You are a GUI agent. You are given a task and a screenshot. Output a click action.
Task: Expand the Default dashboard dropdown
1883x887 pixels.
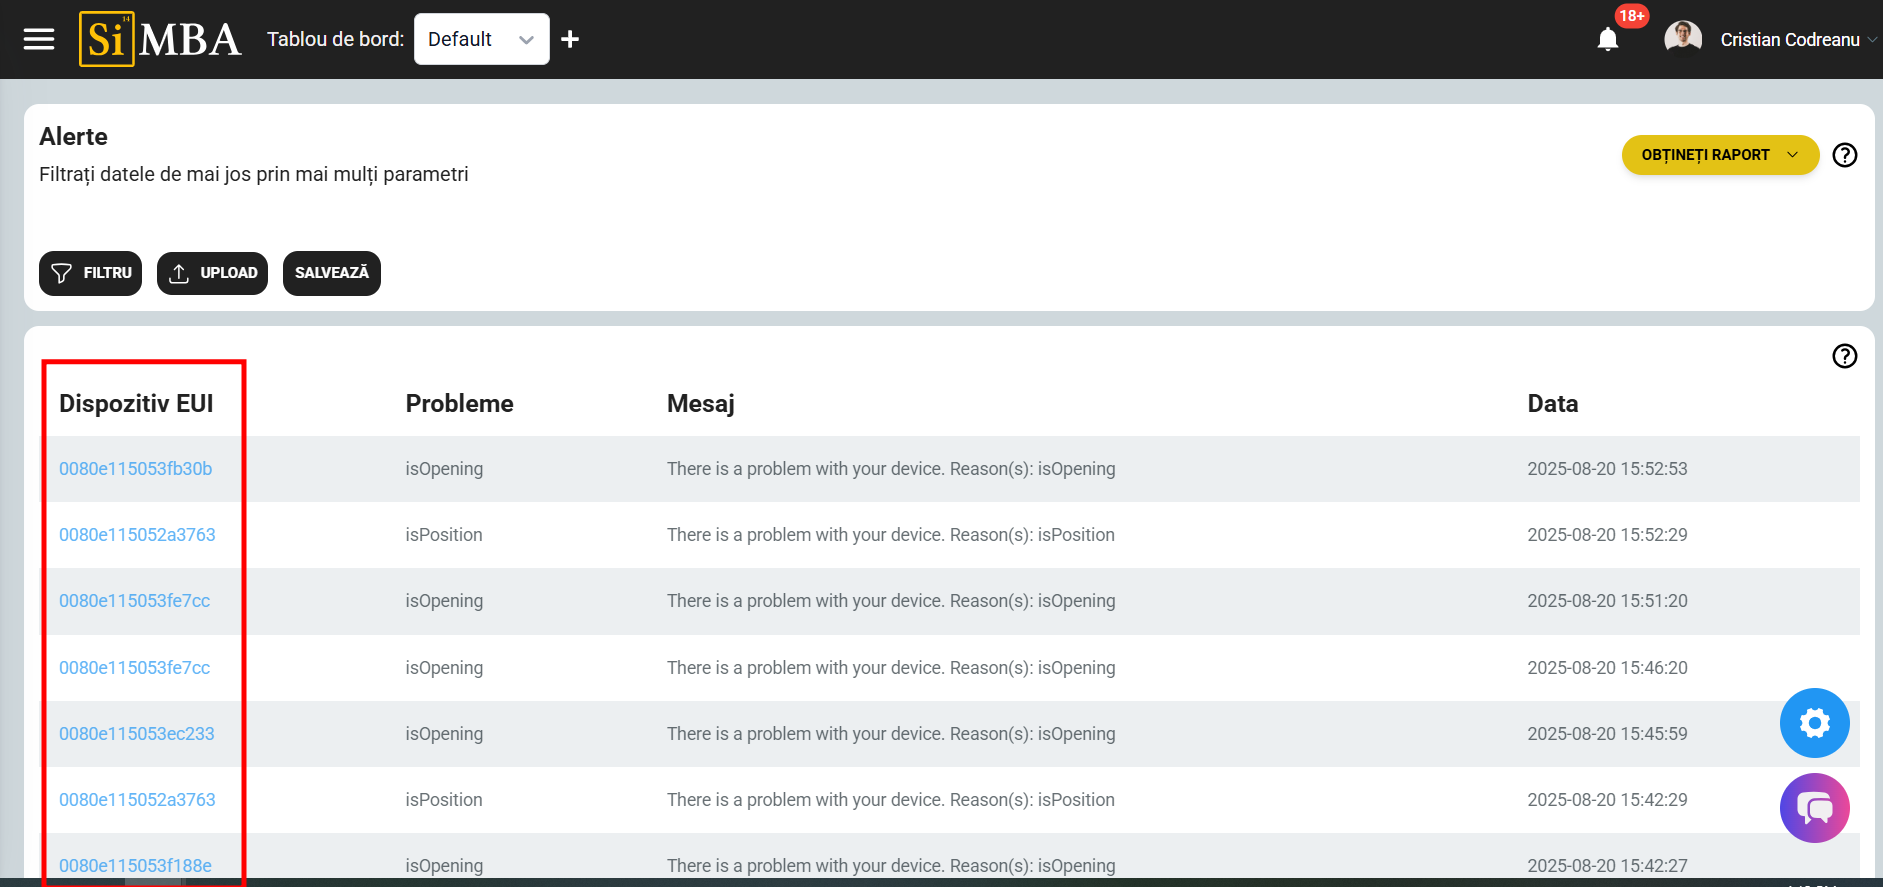click(x=481, y=39)
